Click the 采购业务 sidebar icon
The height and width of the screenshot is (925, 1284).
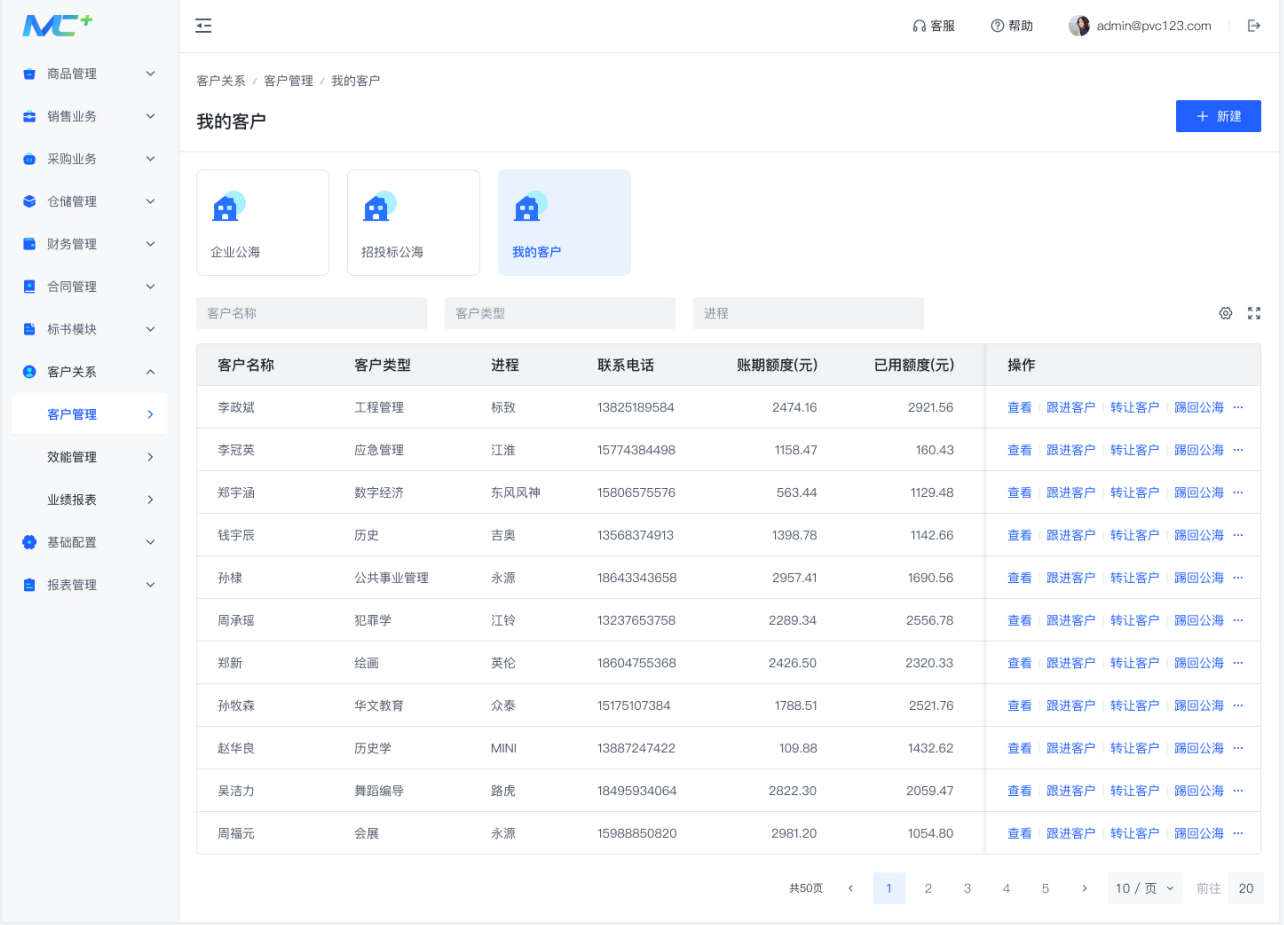[29, 159]
